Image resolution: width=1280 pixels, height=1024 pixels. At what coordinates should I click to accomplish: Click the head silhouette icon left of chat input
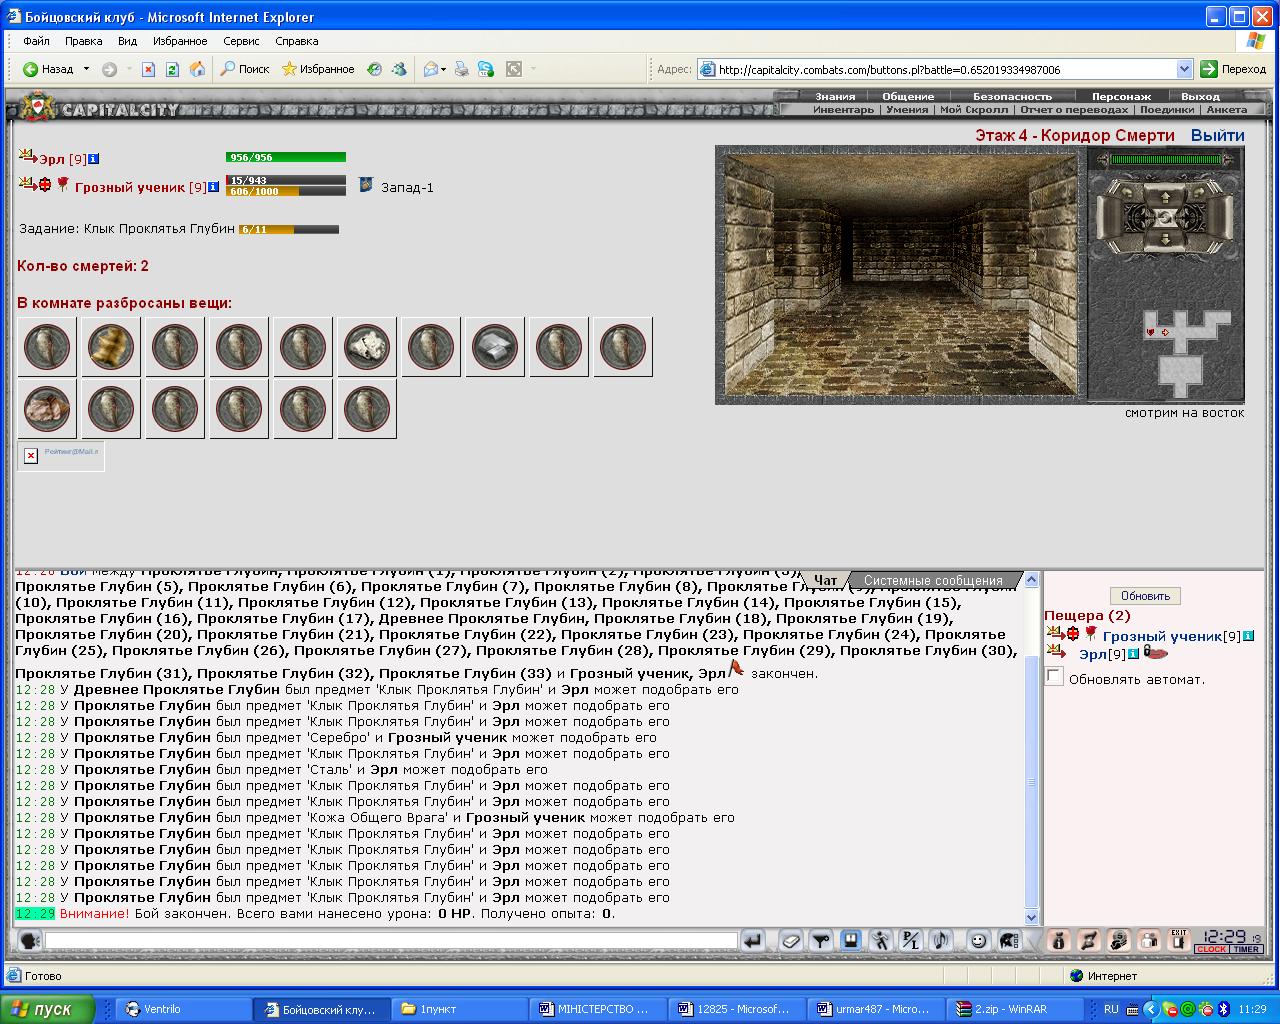[x=29, y=940]
